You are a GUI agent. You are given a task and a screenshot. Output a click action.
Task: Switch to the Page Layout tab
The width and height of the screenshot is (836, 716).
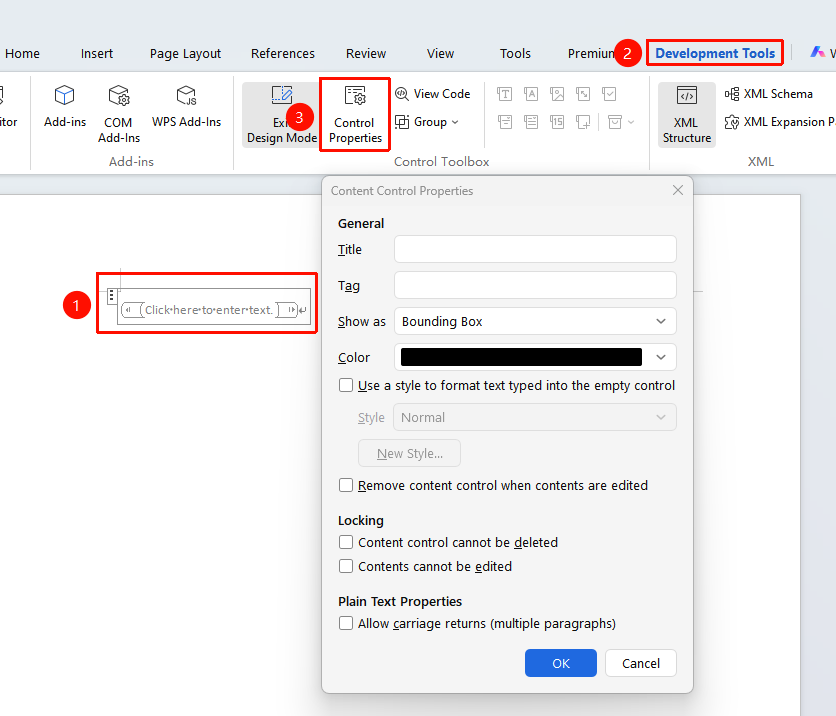185,54
